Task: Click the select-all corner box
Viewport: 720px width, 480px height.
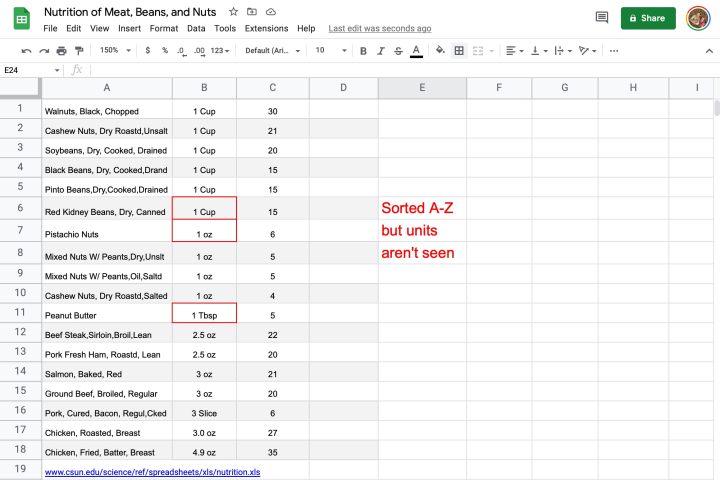Action: pyautogui.click(x=20, y=88)
